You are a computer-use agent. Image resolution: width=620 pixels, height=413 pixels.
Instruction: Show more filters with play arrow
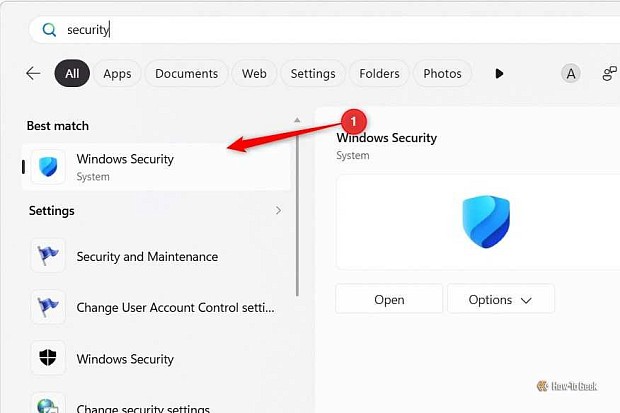[499, 74]
